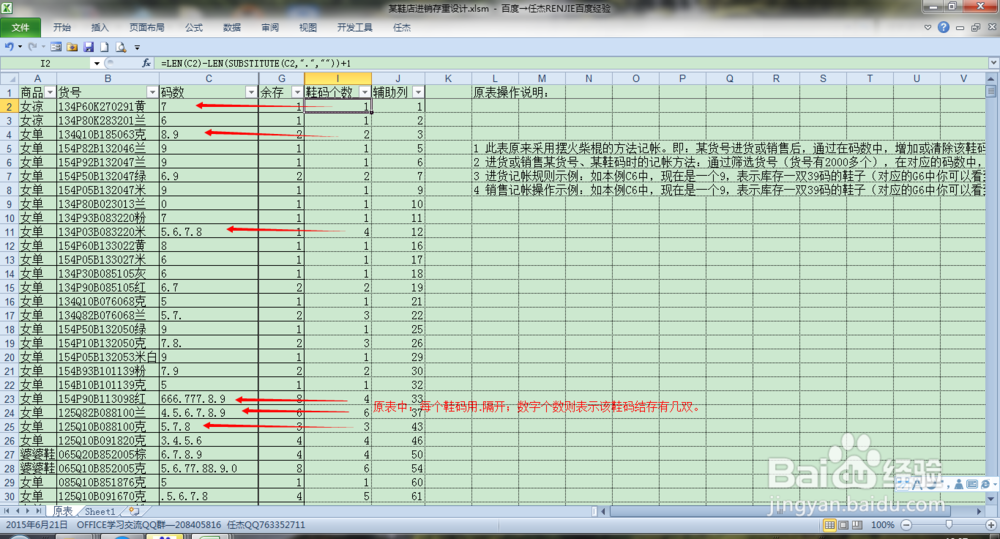Click the Save floppy disk icon

point(89,47)
